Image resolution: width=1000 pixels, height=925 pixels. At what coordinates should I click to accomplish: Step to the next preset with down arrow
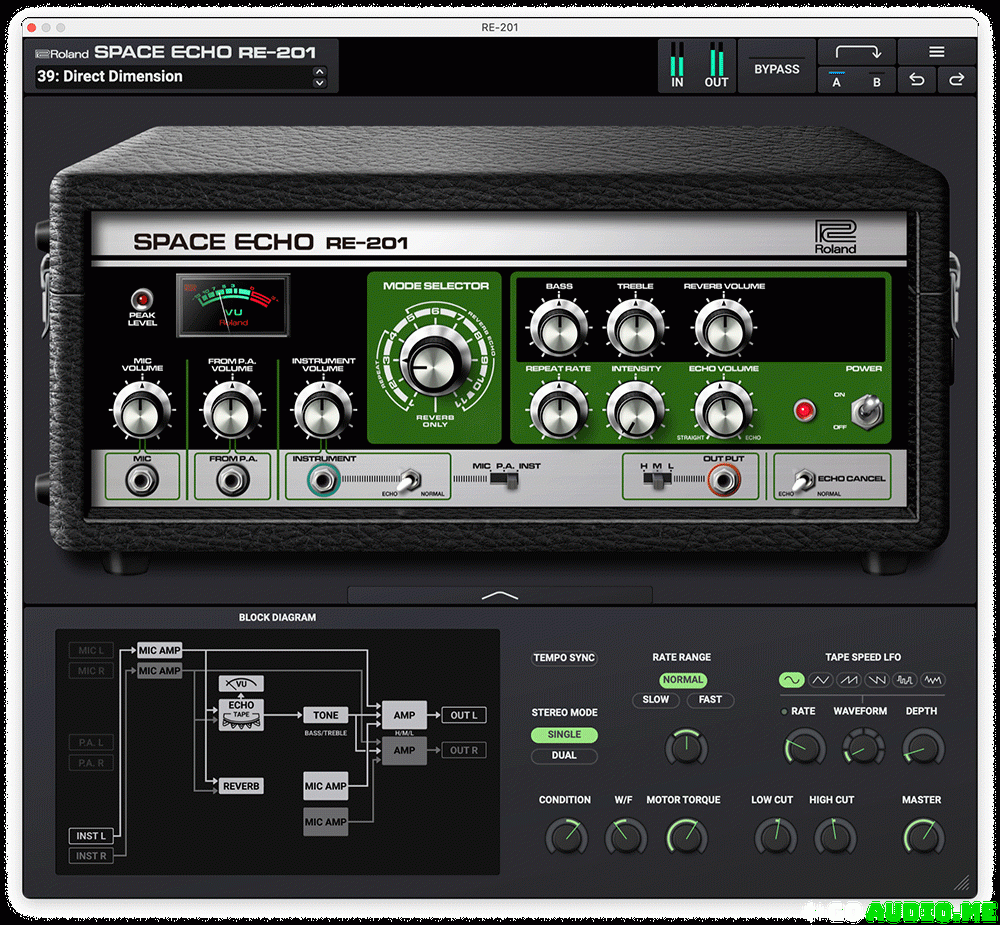(x=320, y=82)
